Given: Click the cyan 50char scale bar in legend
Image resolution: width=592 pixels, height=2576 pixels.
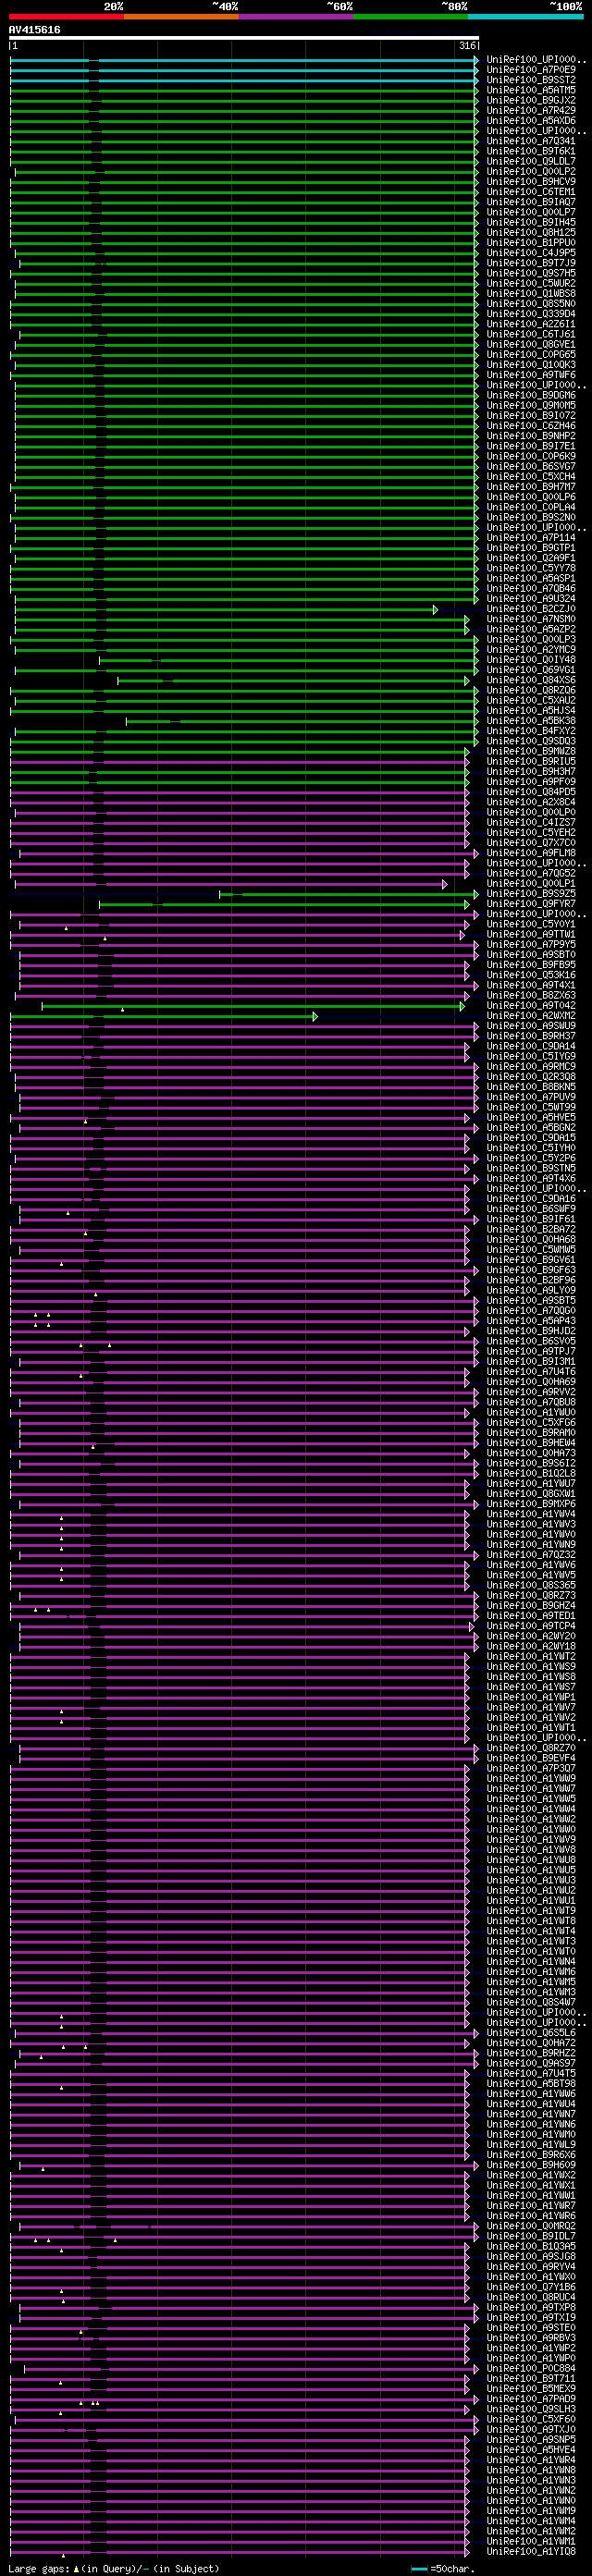Looking at the screenshot, I should pyautogui.click(x=419, y=2569).
